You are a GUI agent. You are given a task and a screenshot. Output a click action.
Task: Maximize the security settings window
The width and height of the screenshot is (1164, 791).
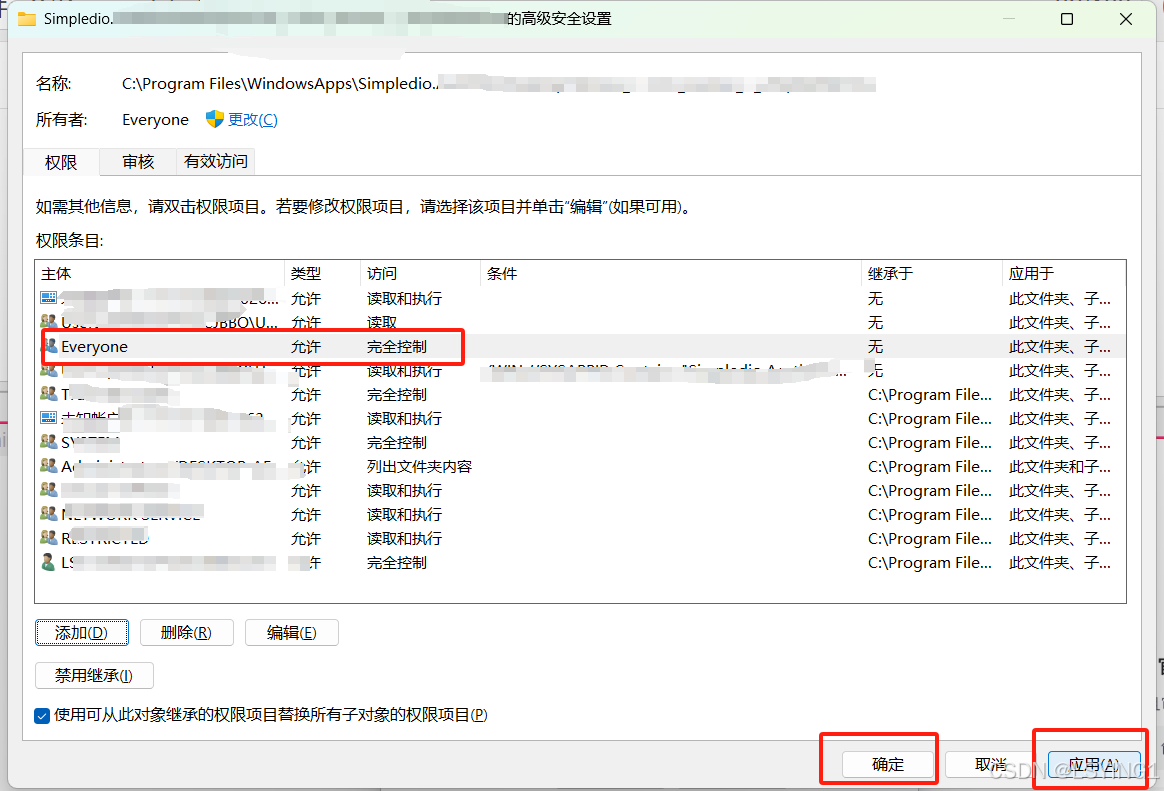click(1067, 19)
